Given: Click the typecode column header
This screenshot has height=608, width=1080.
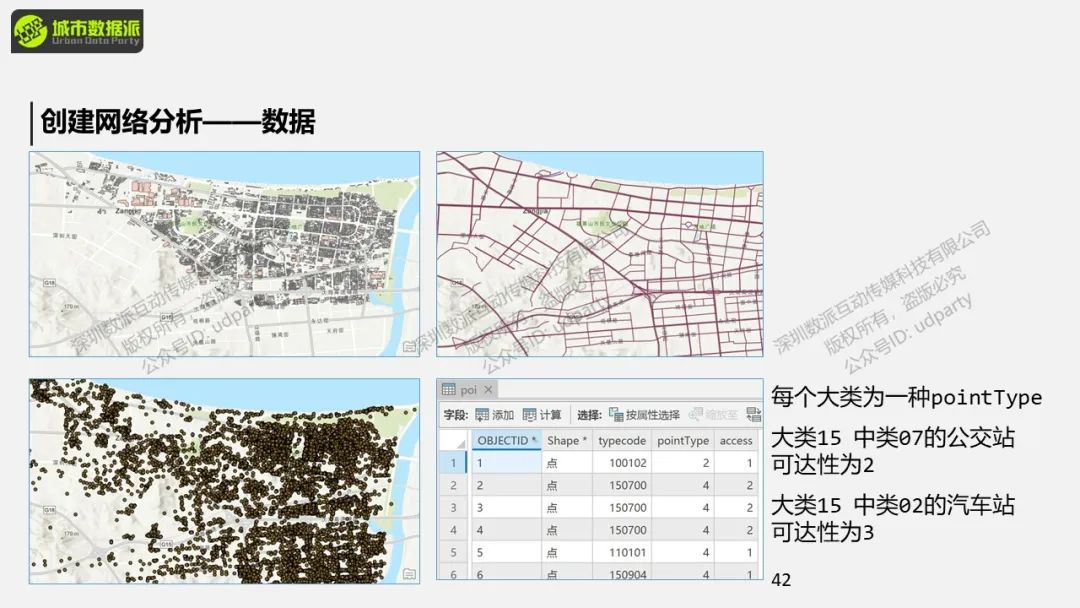Looking at the screenshot, I should click(x=622, y=441).
